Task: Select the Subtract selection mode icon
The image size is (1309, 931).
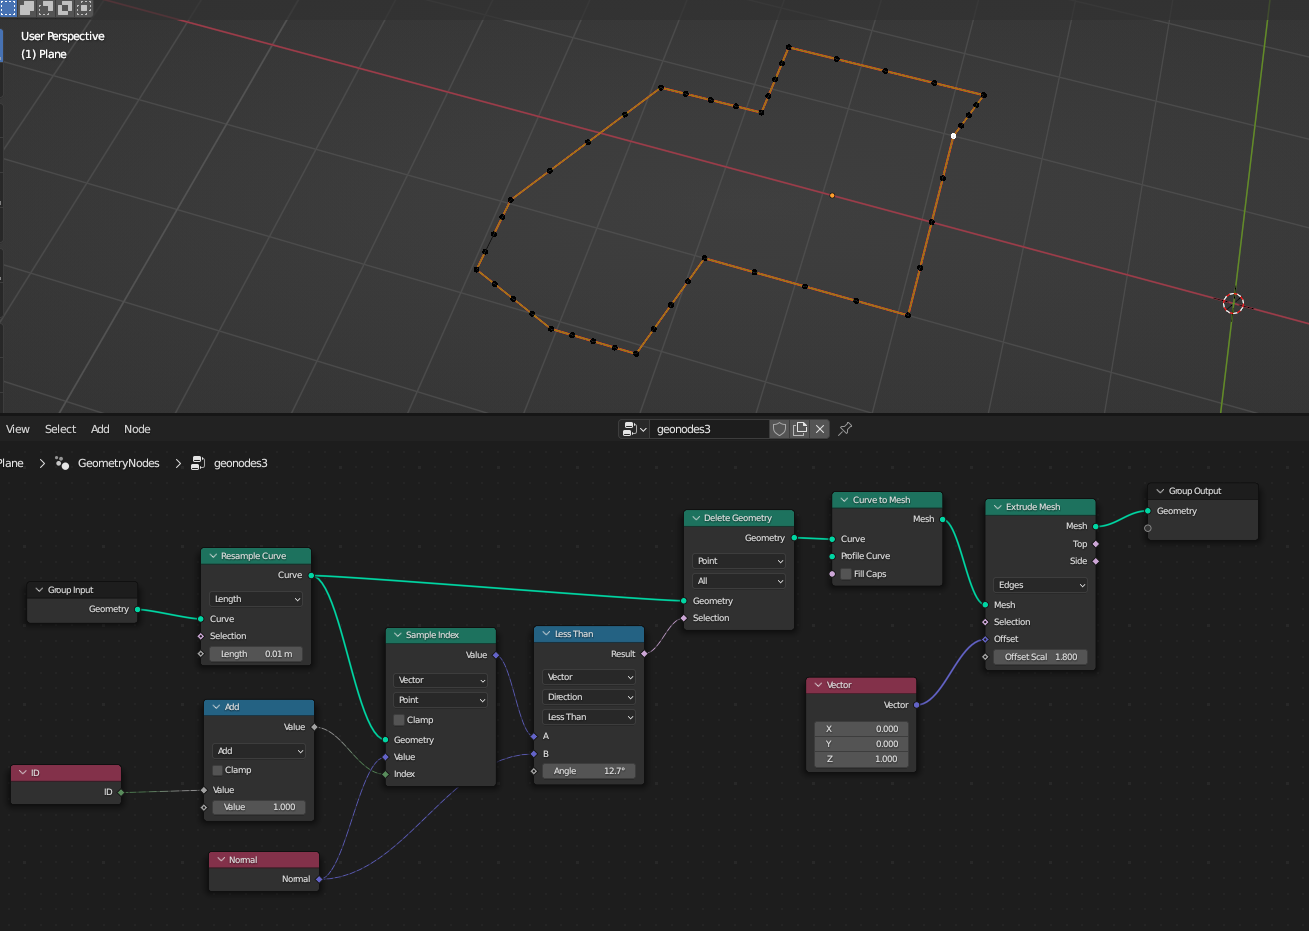Action: coord(46,7)
